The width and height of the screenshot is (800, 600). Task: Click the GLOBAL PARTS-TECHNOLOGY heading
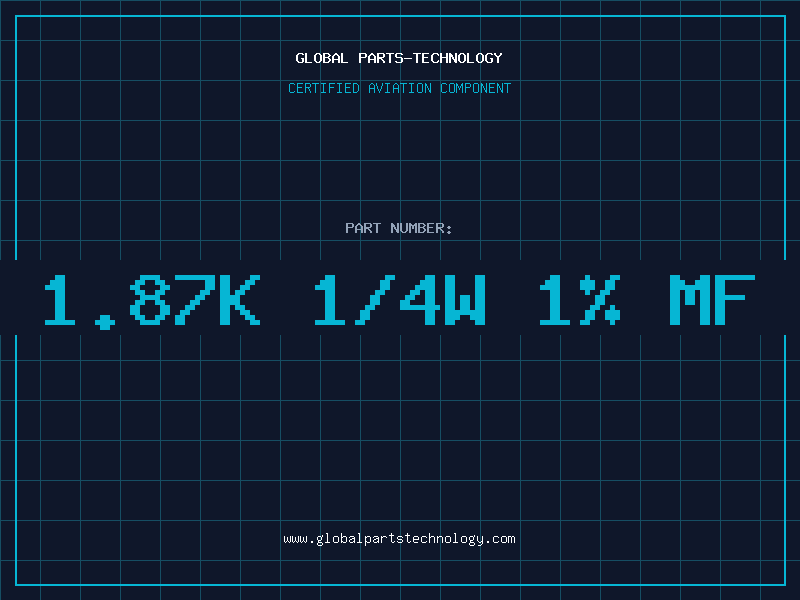pos(399,58)
